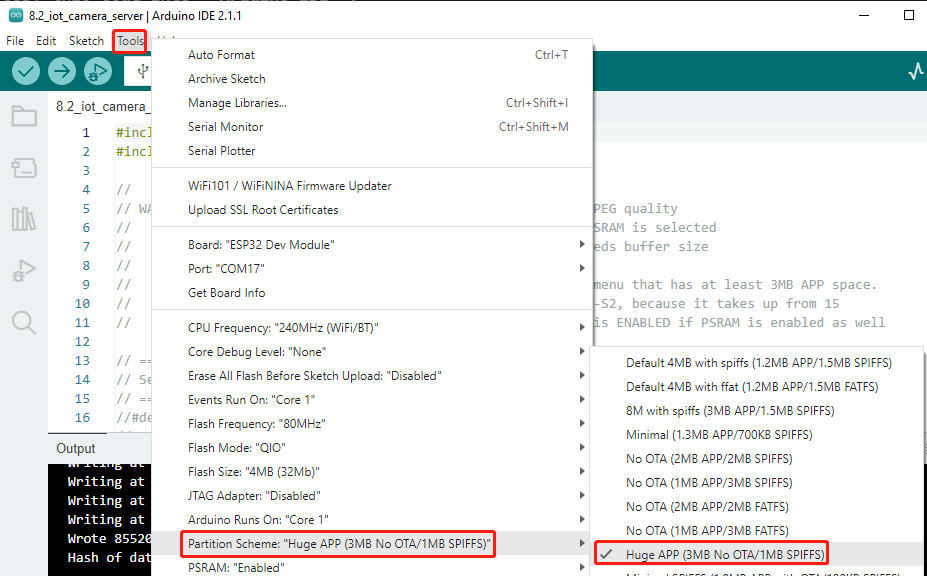Viewport: 927px width, 576px height.
Task: Expand Events Run On submenu
Action: coord(372,400)
